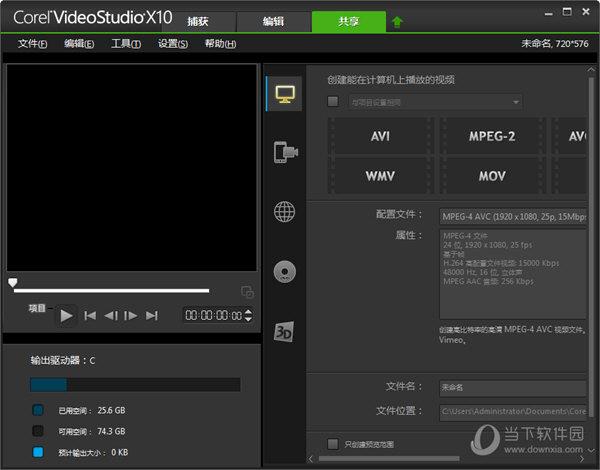Click the 项目 (Project) mode label
Image resolution: width=600 pixels, height=470 pixels.
37,308
